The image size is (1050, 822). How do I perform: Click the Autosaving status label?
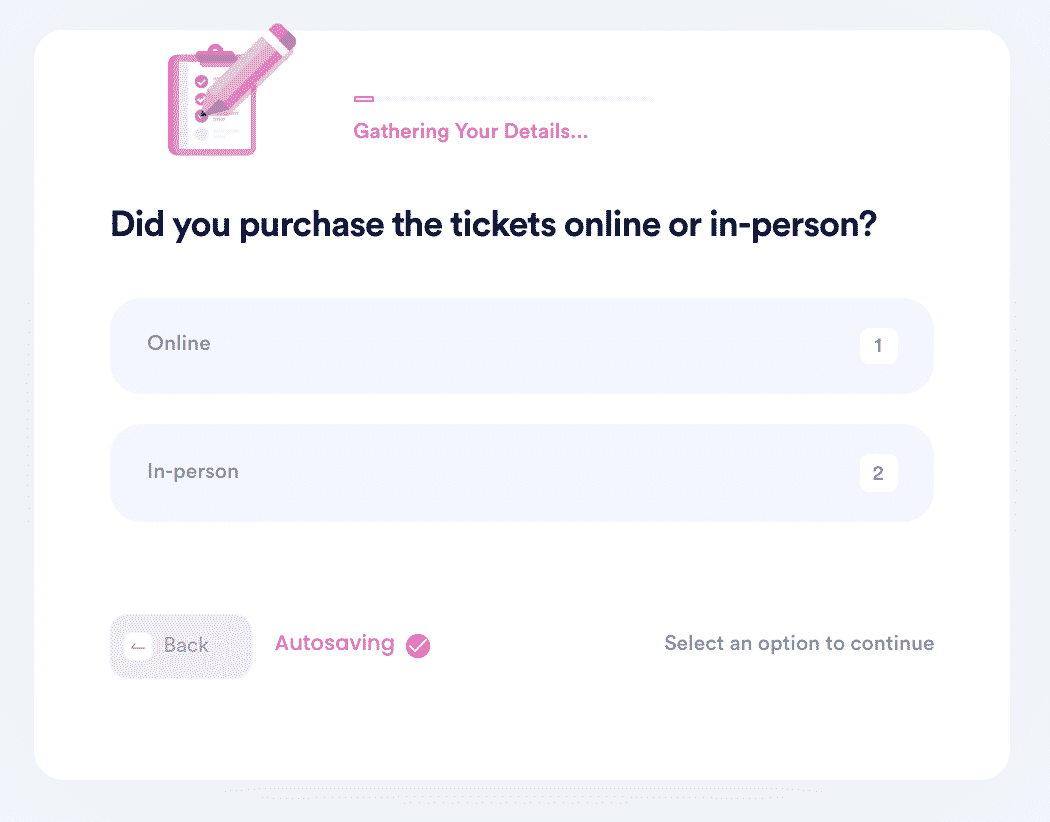[335, 643]
